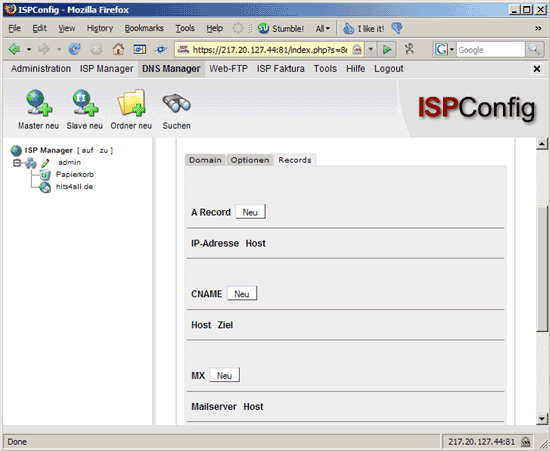
Task: Open the StumbleUpon All dropdown
Action: (323, 29)
